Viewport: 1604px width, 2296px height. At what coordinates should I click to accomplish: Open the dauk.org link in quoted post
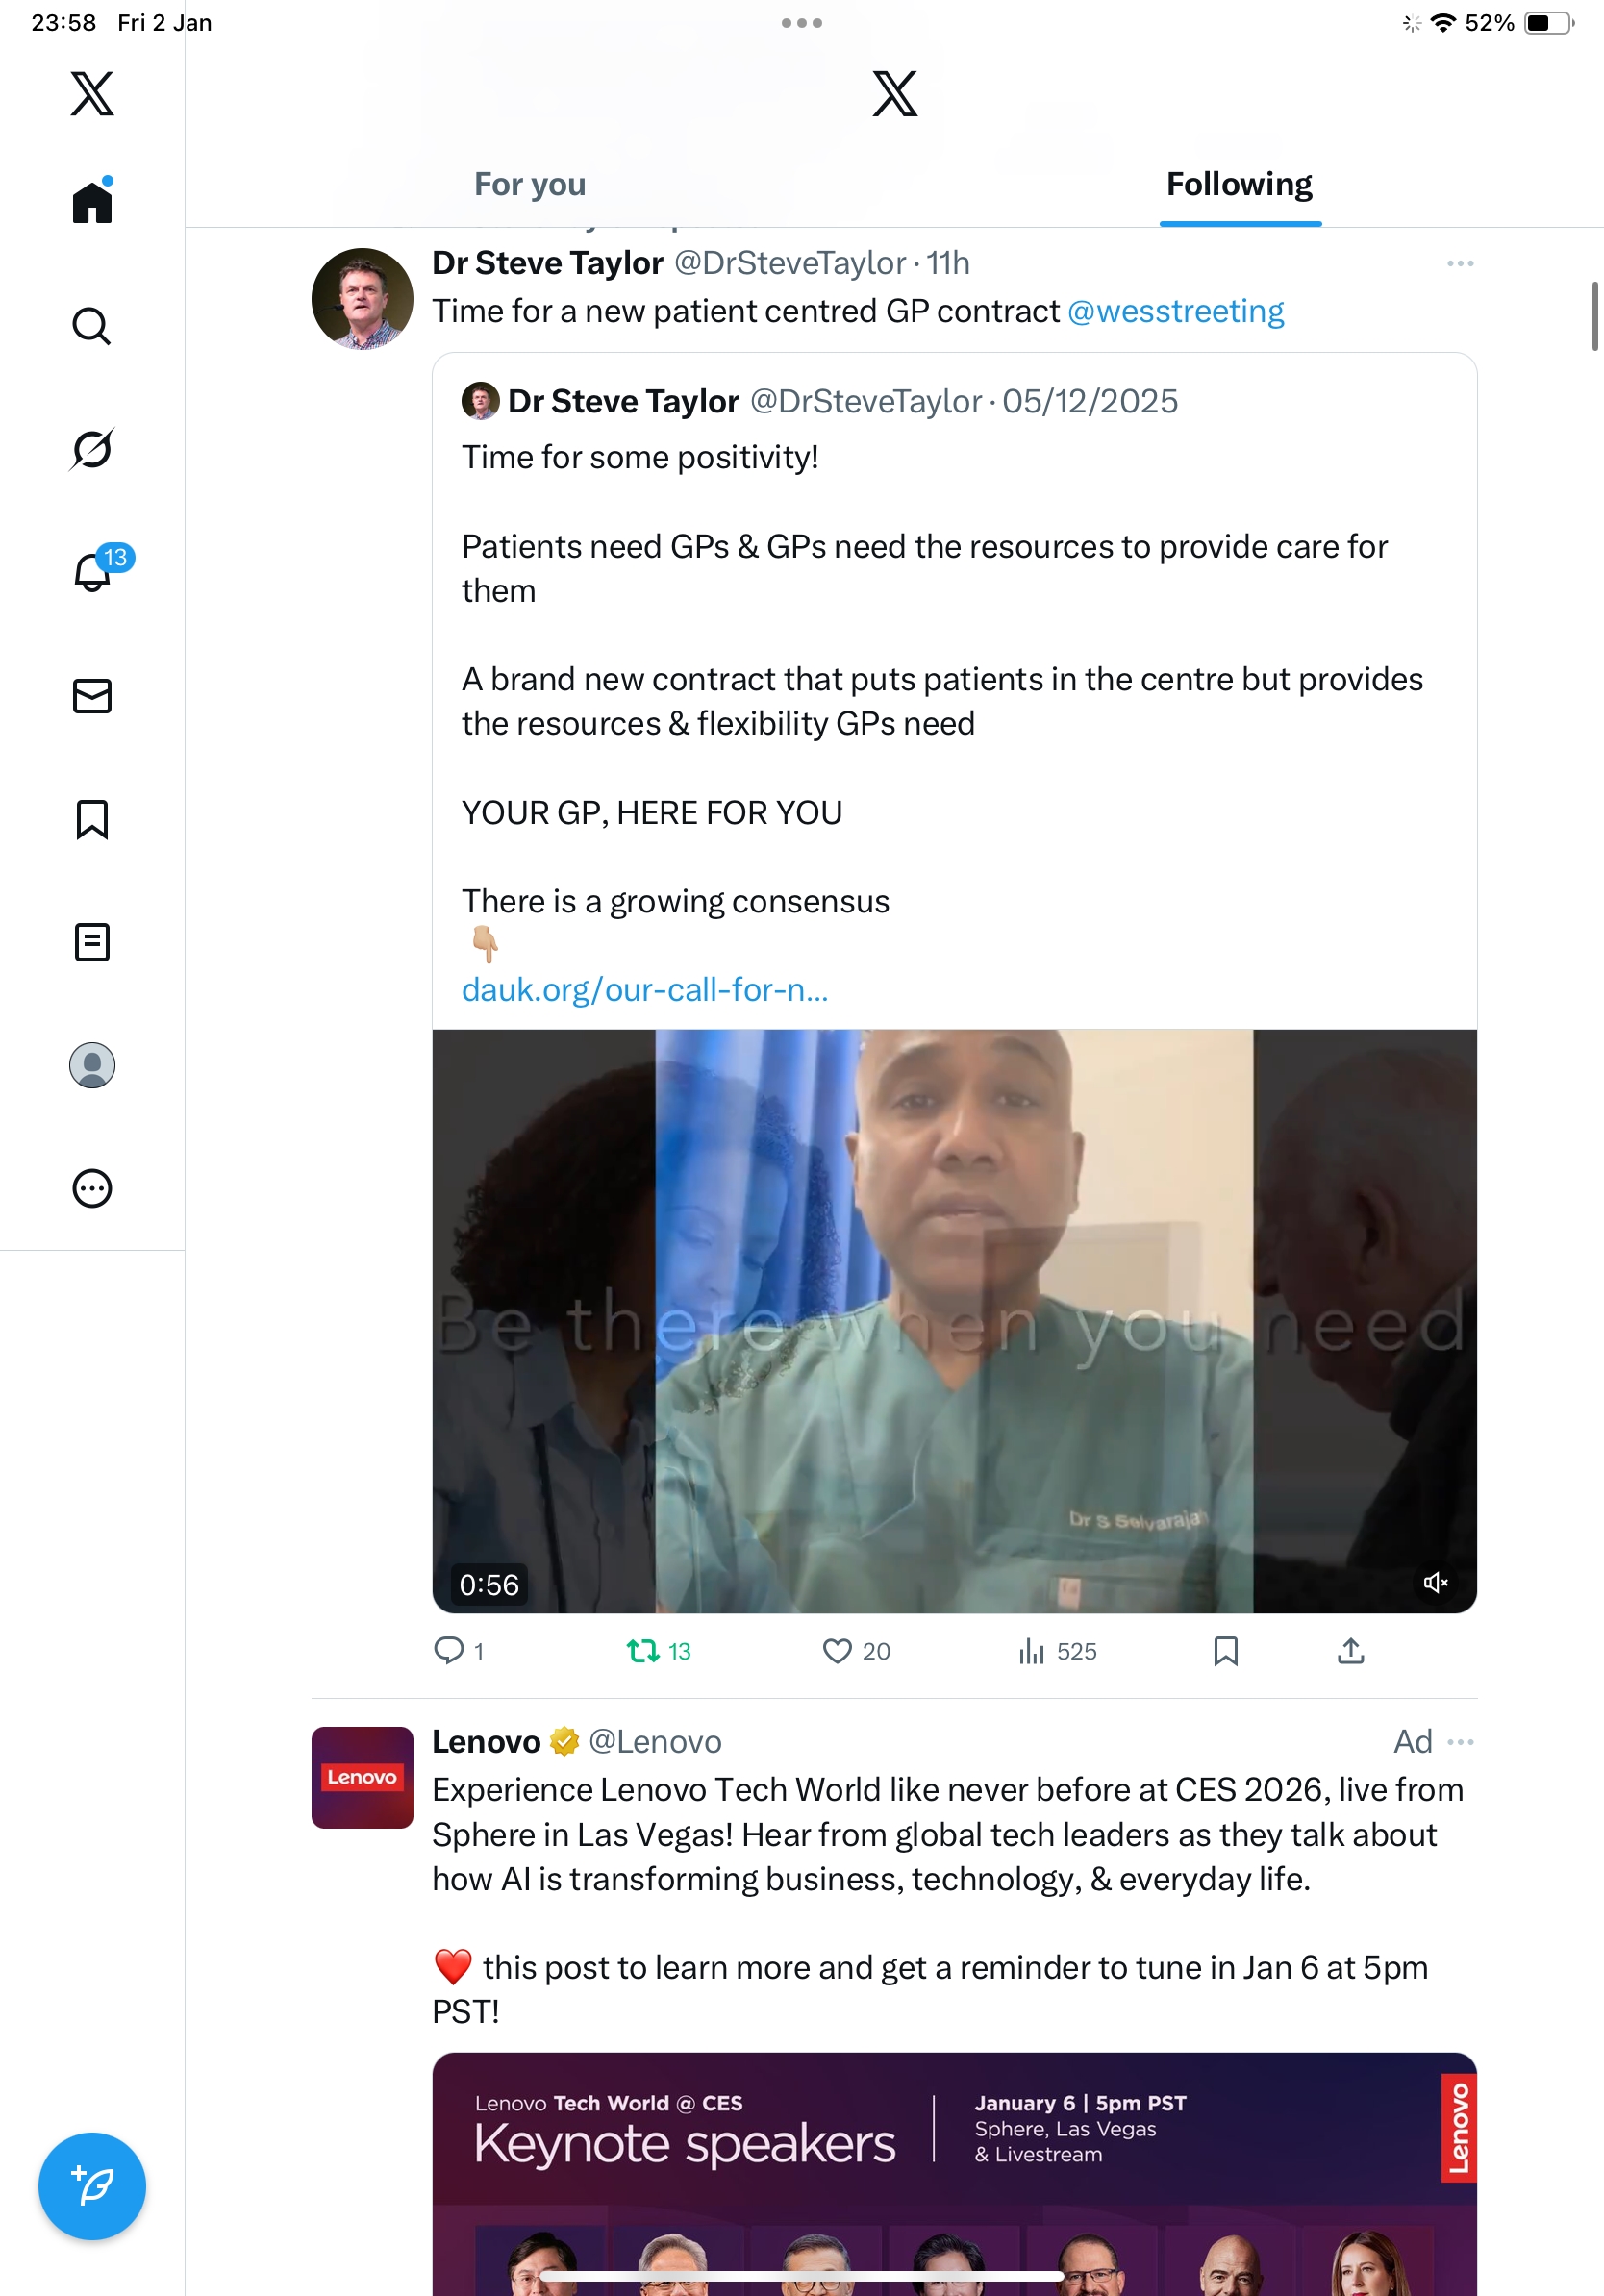point(645,990)
